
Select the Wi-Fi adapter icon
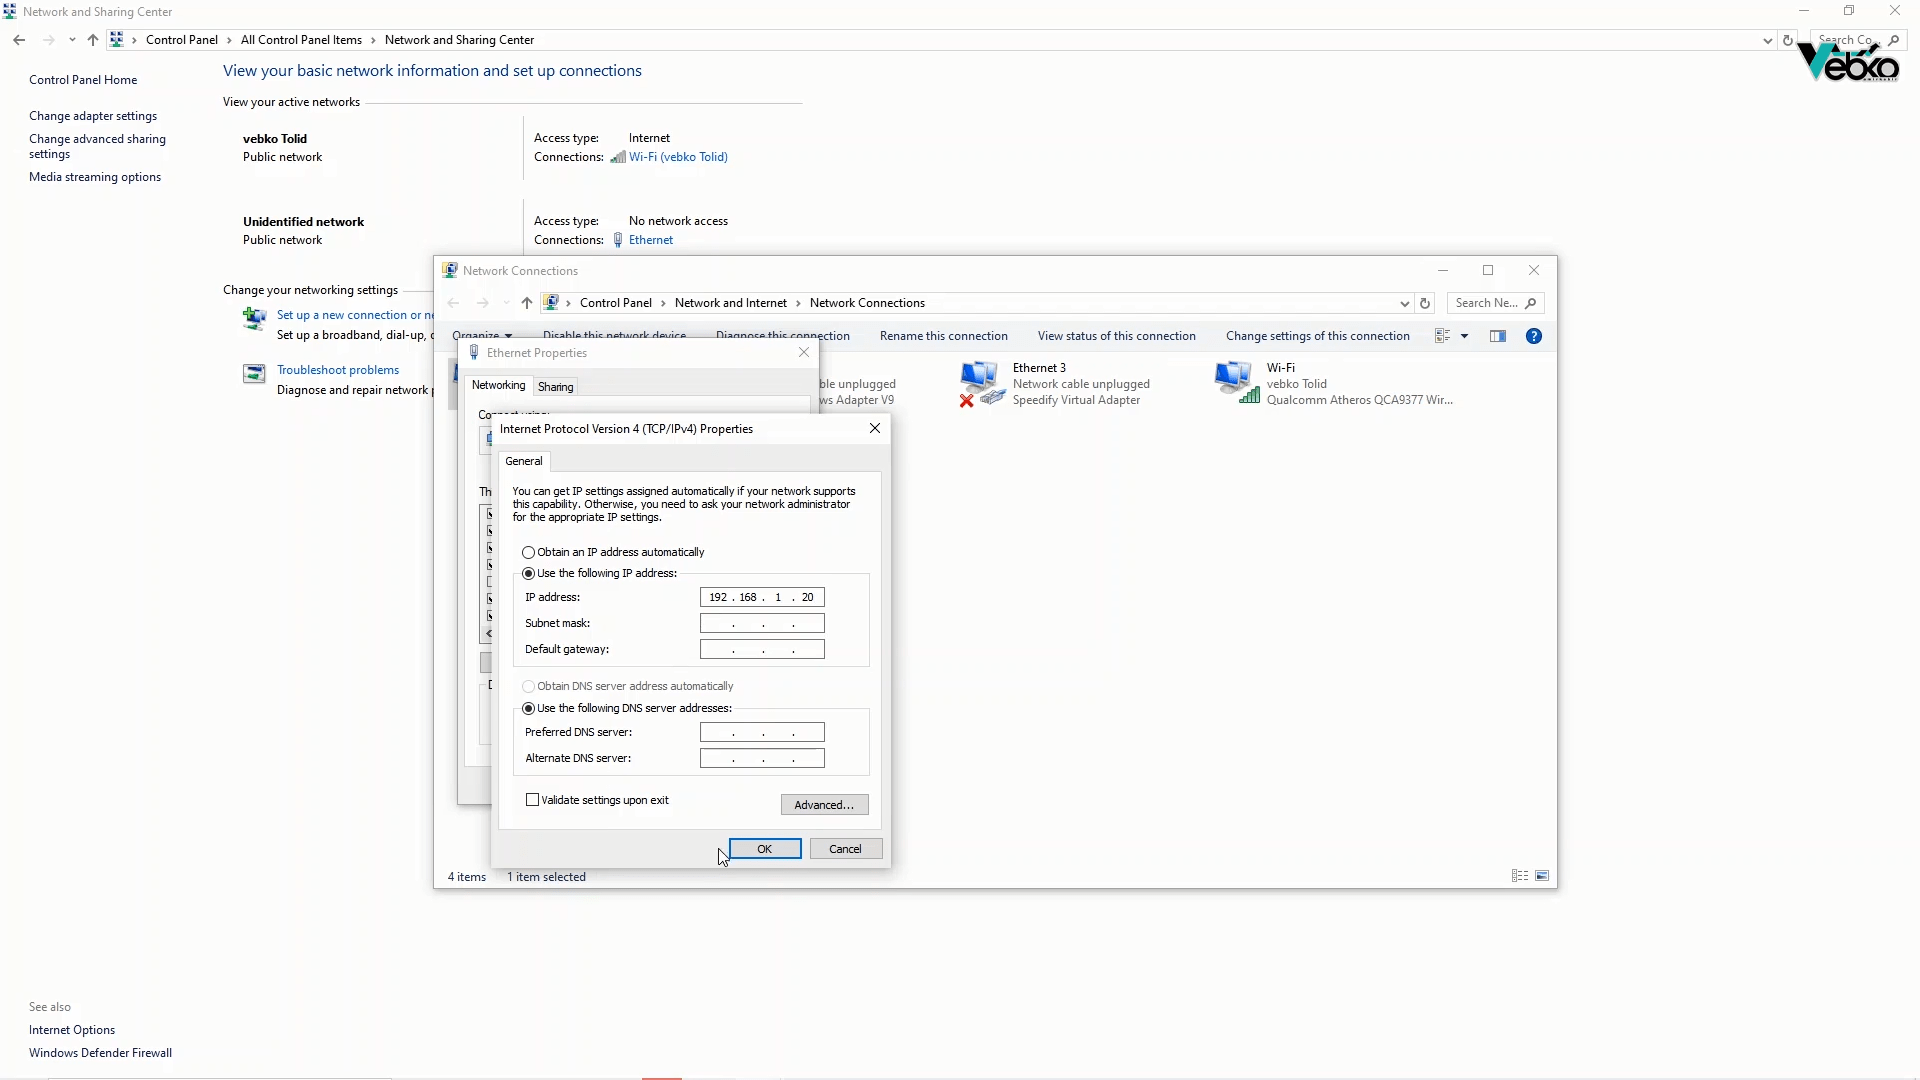[1235, 383]
